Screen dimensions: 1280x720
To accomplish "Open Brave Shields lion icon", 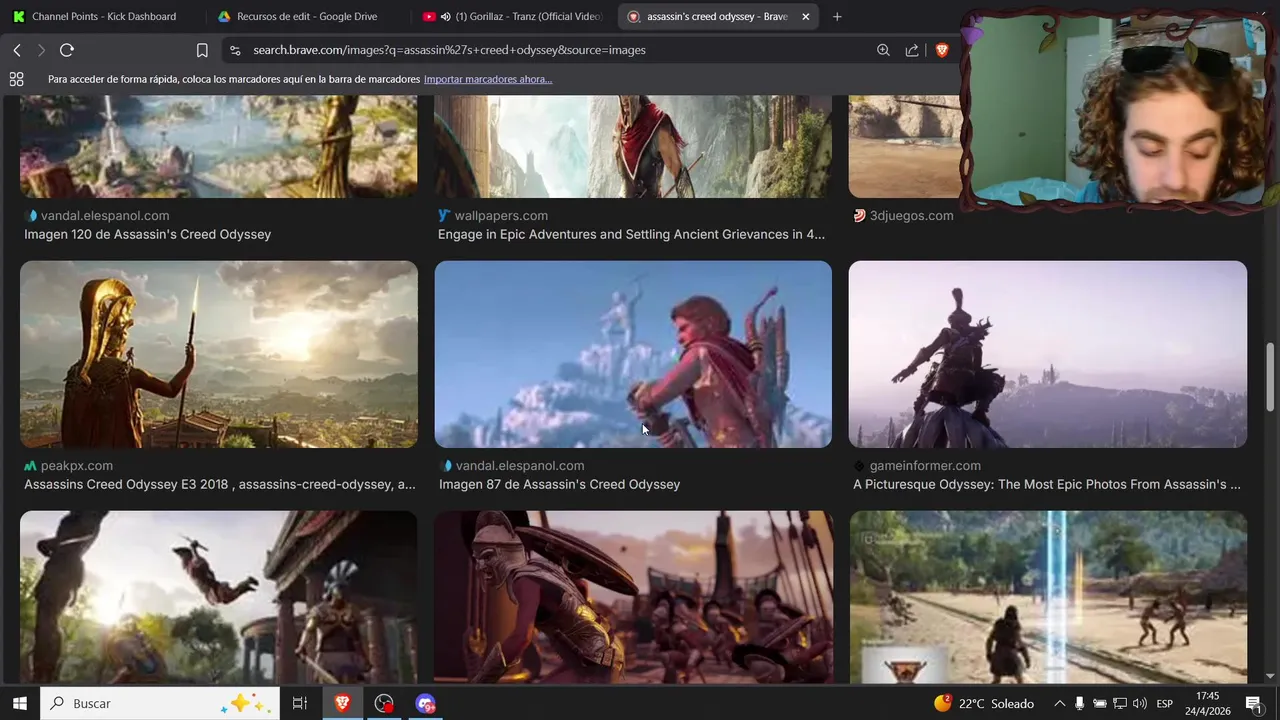I will [x=941, y=50].
